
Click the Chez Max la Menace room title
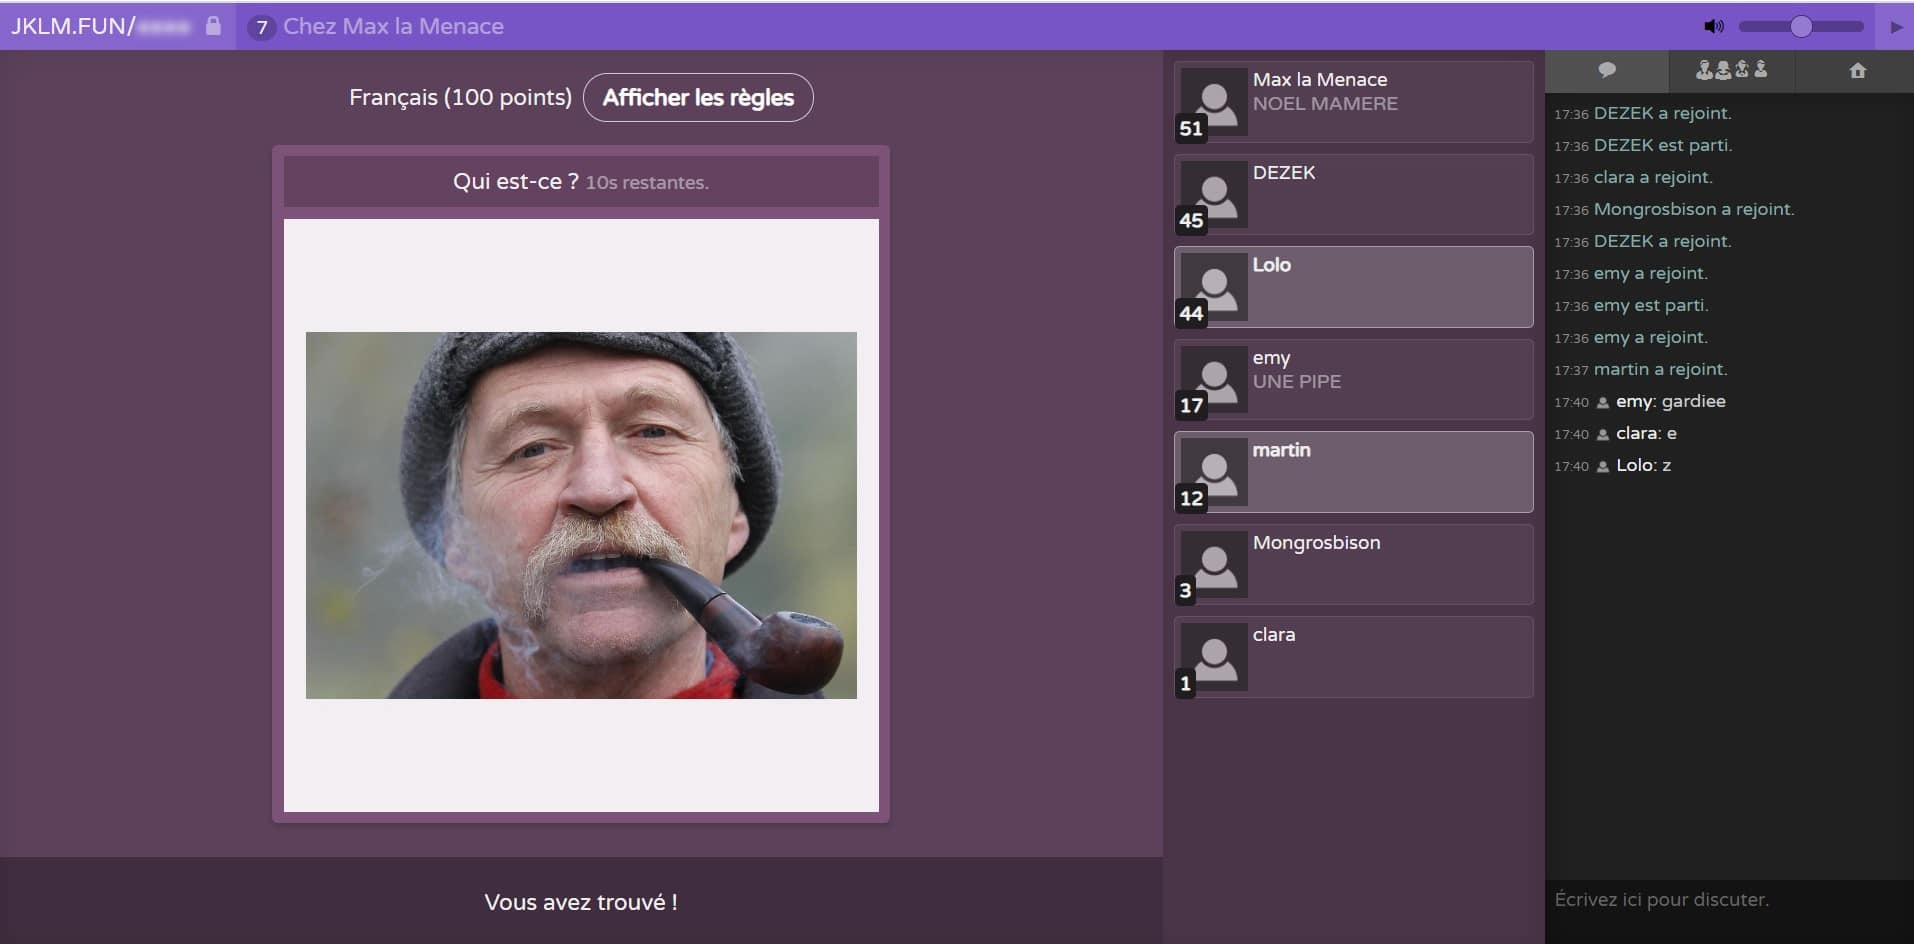(x=393, y=27)
